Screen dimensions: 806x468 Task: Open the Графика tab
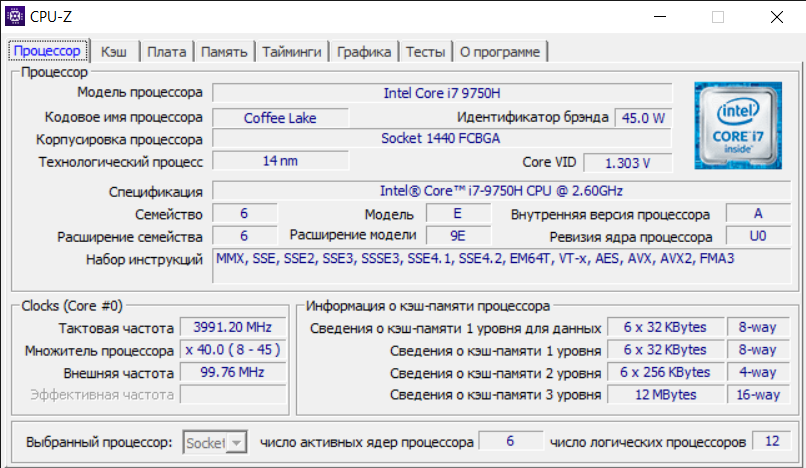364,51
